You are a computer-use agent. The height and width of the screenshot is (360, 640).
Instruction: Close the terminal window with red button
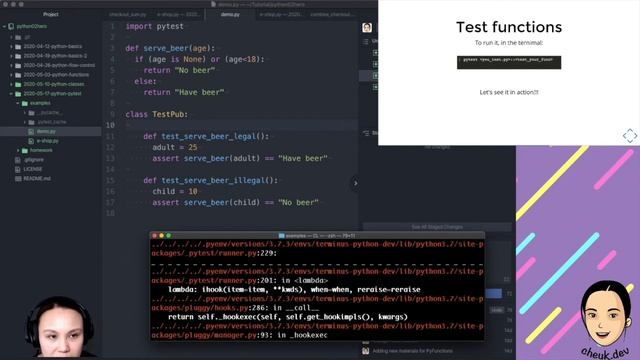point(154,236)
